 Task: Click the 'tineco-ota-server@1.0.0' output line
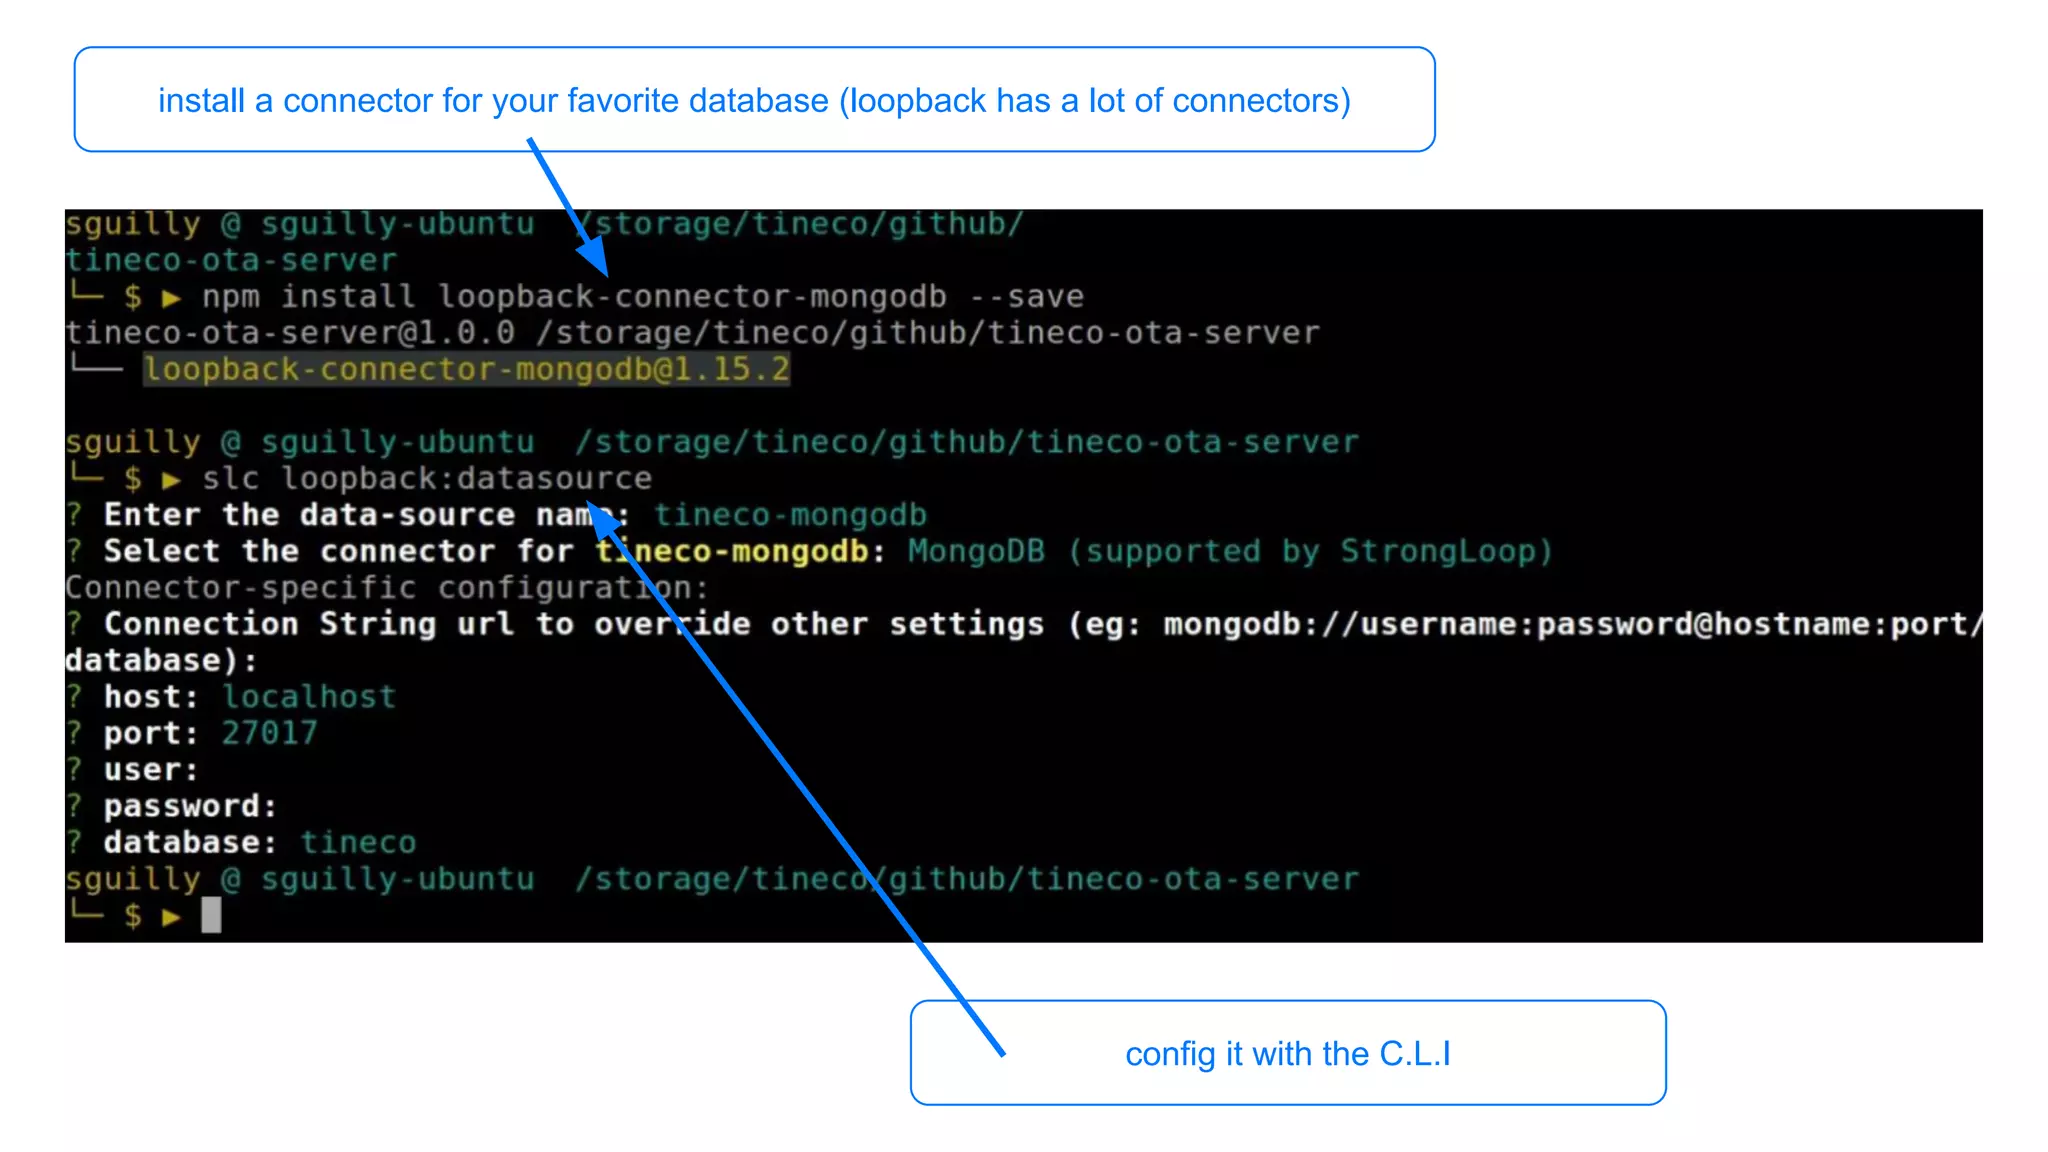(692, 333)
